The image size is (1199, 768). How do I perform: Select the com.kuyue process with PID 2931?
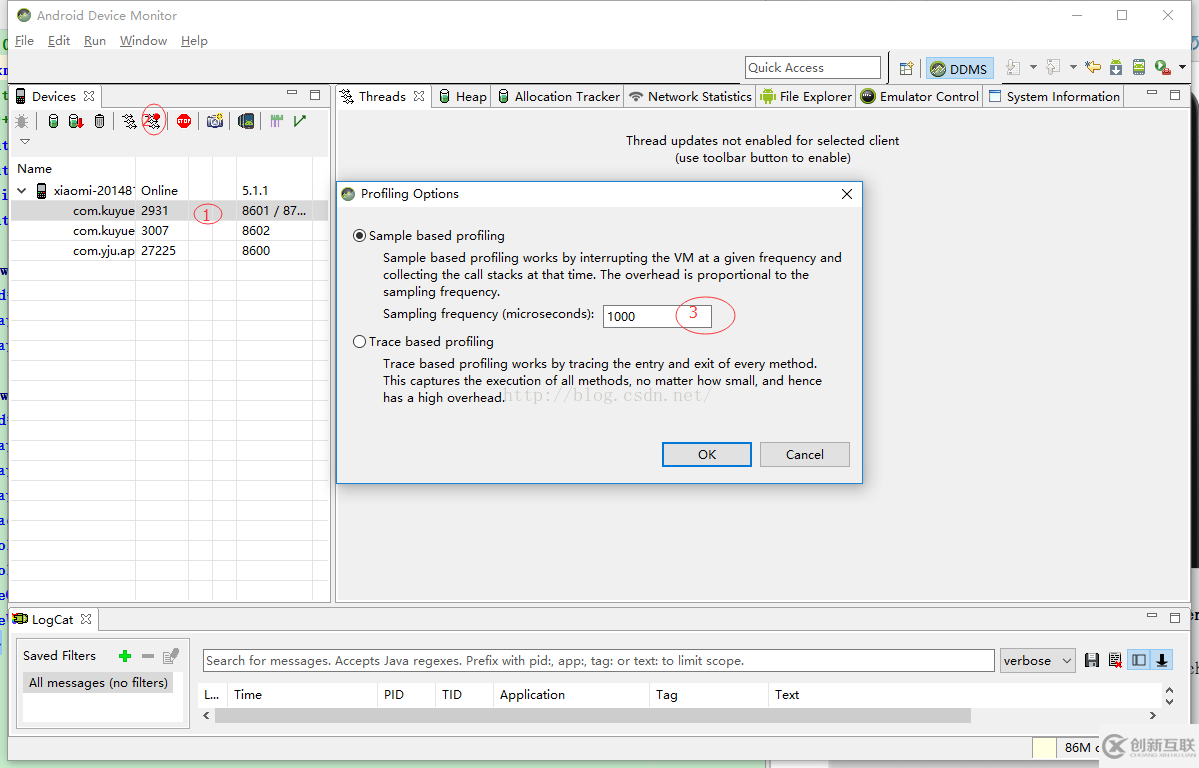[x=169, y=210]
